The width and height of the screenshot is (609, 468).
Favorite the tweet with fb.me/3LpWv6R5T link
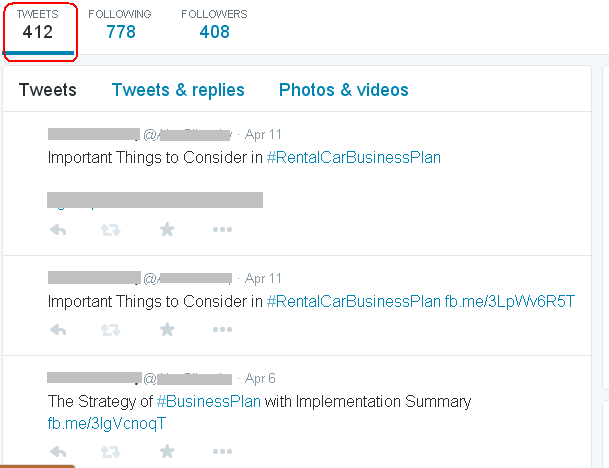point(166,330)
